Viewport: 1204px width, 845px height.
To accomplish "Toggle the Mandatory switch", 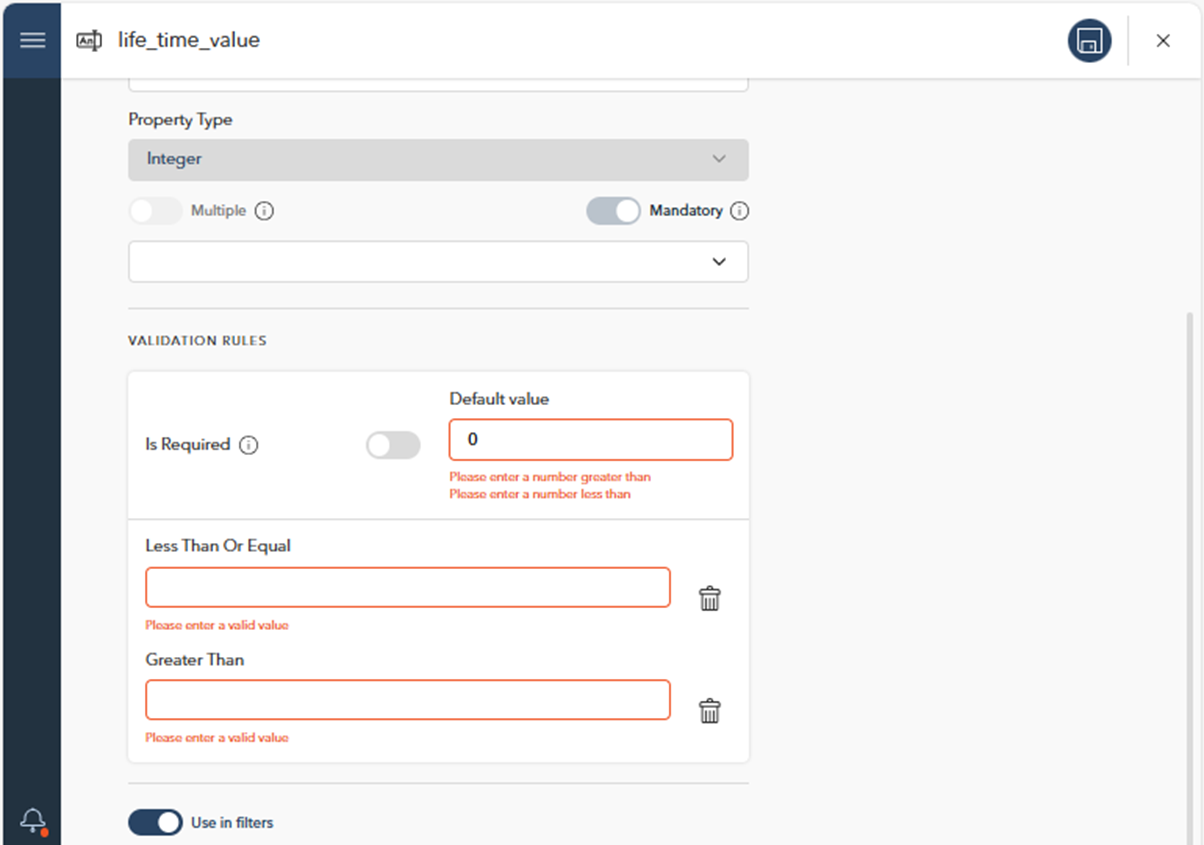I will [613, 211].
